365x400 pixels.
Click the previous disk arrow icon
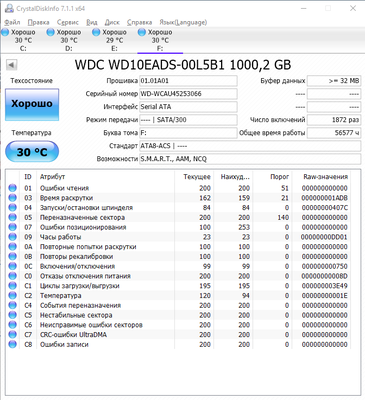[x=12, y=65]
